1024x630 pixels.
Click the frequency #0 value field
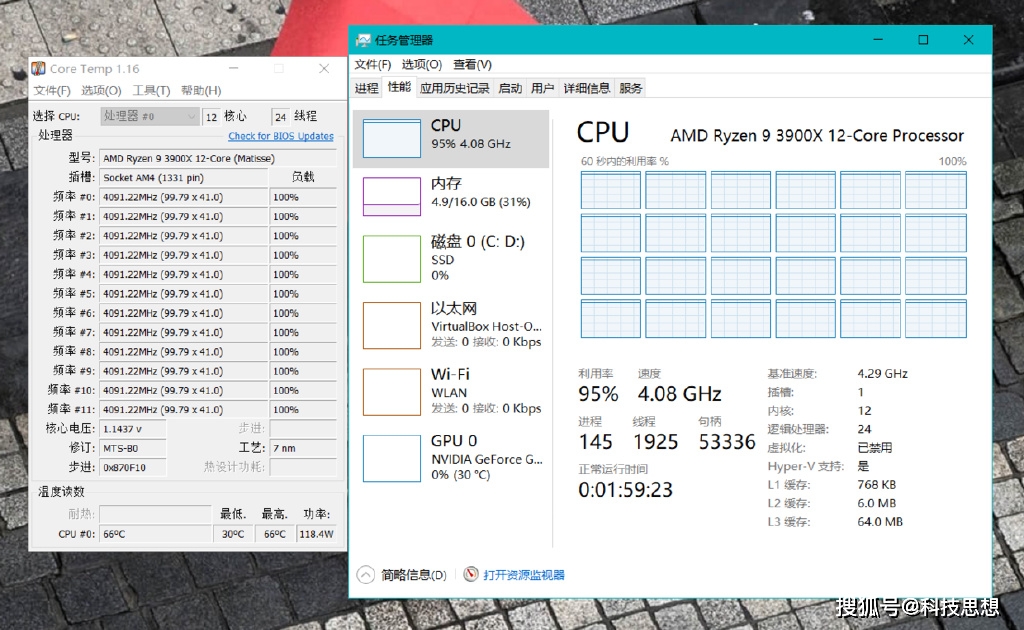click(184, 197)
